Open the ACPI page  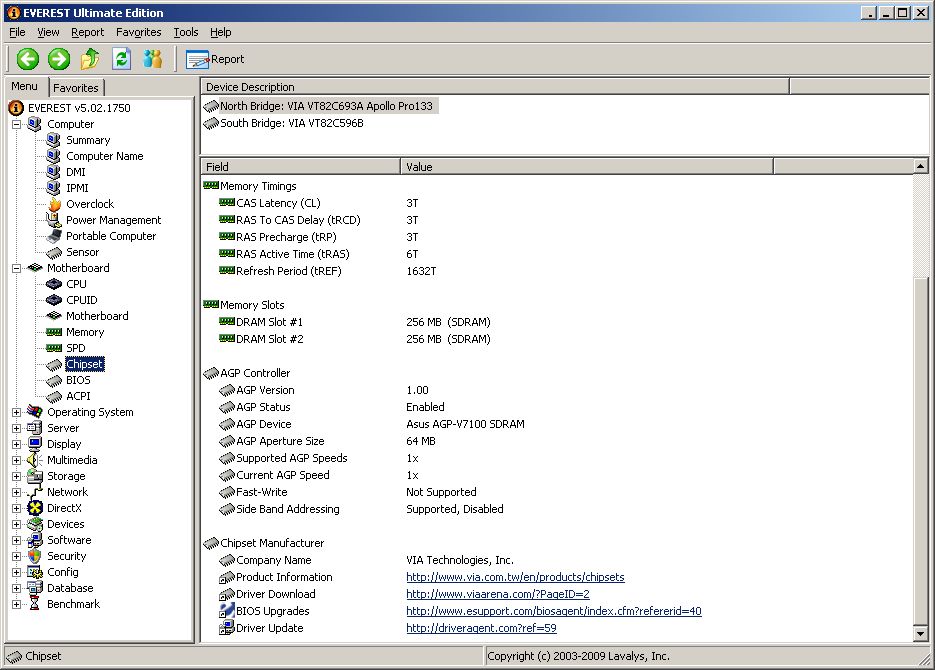tap(78, 396)
